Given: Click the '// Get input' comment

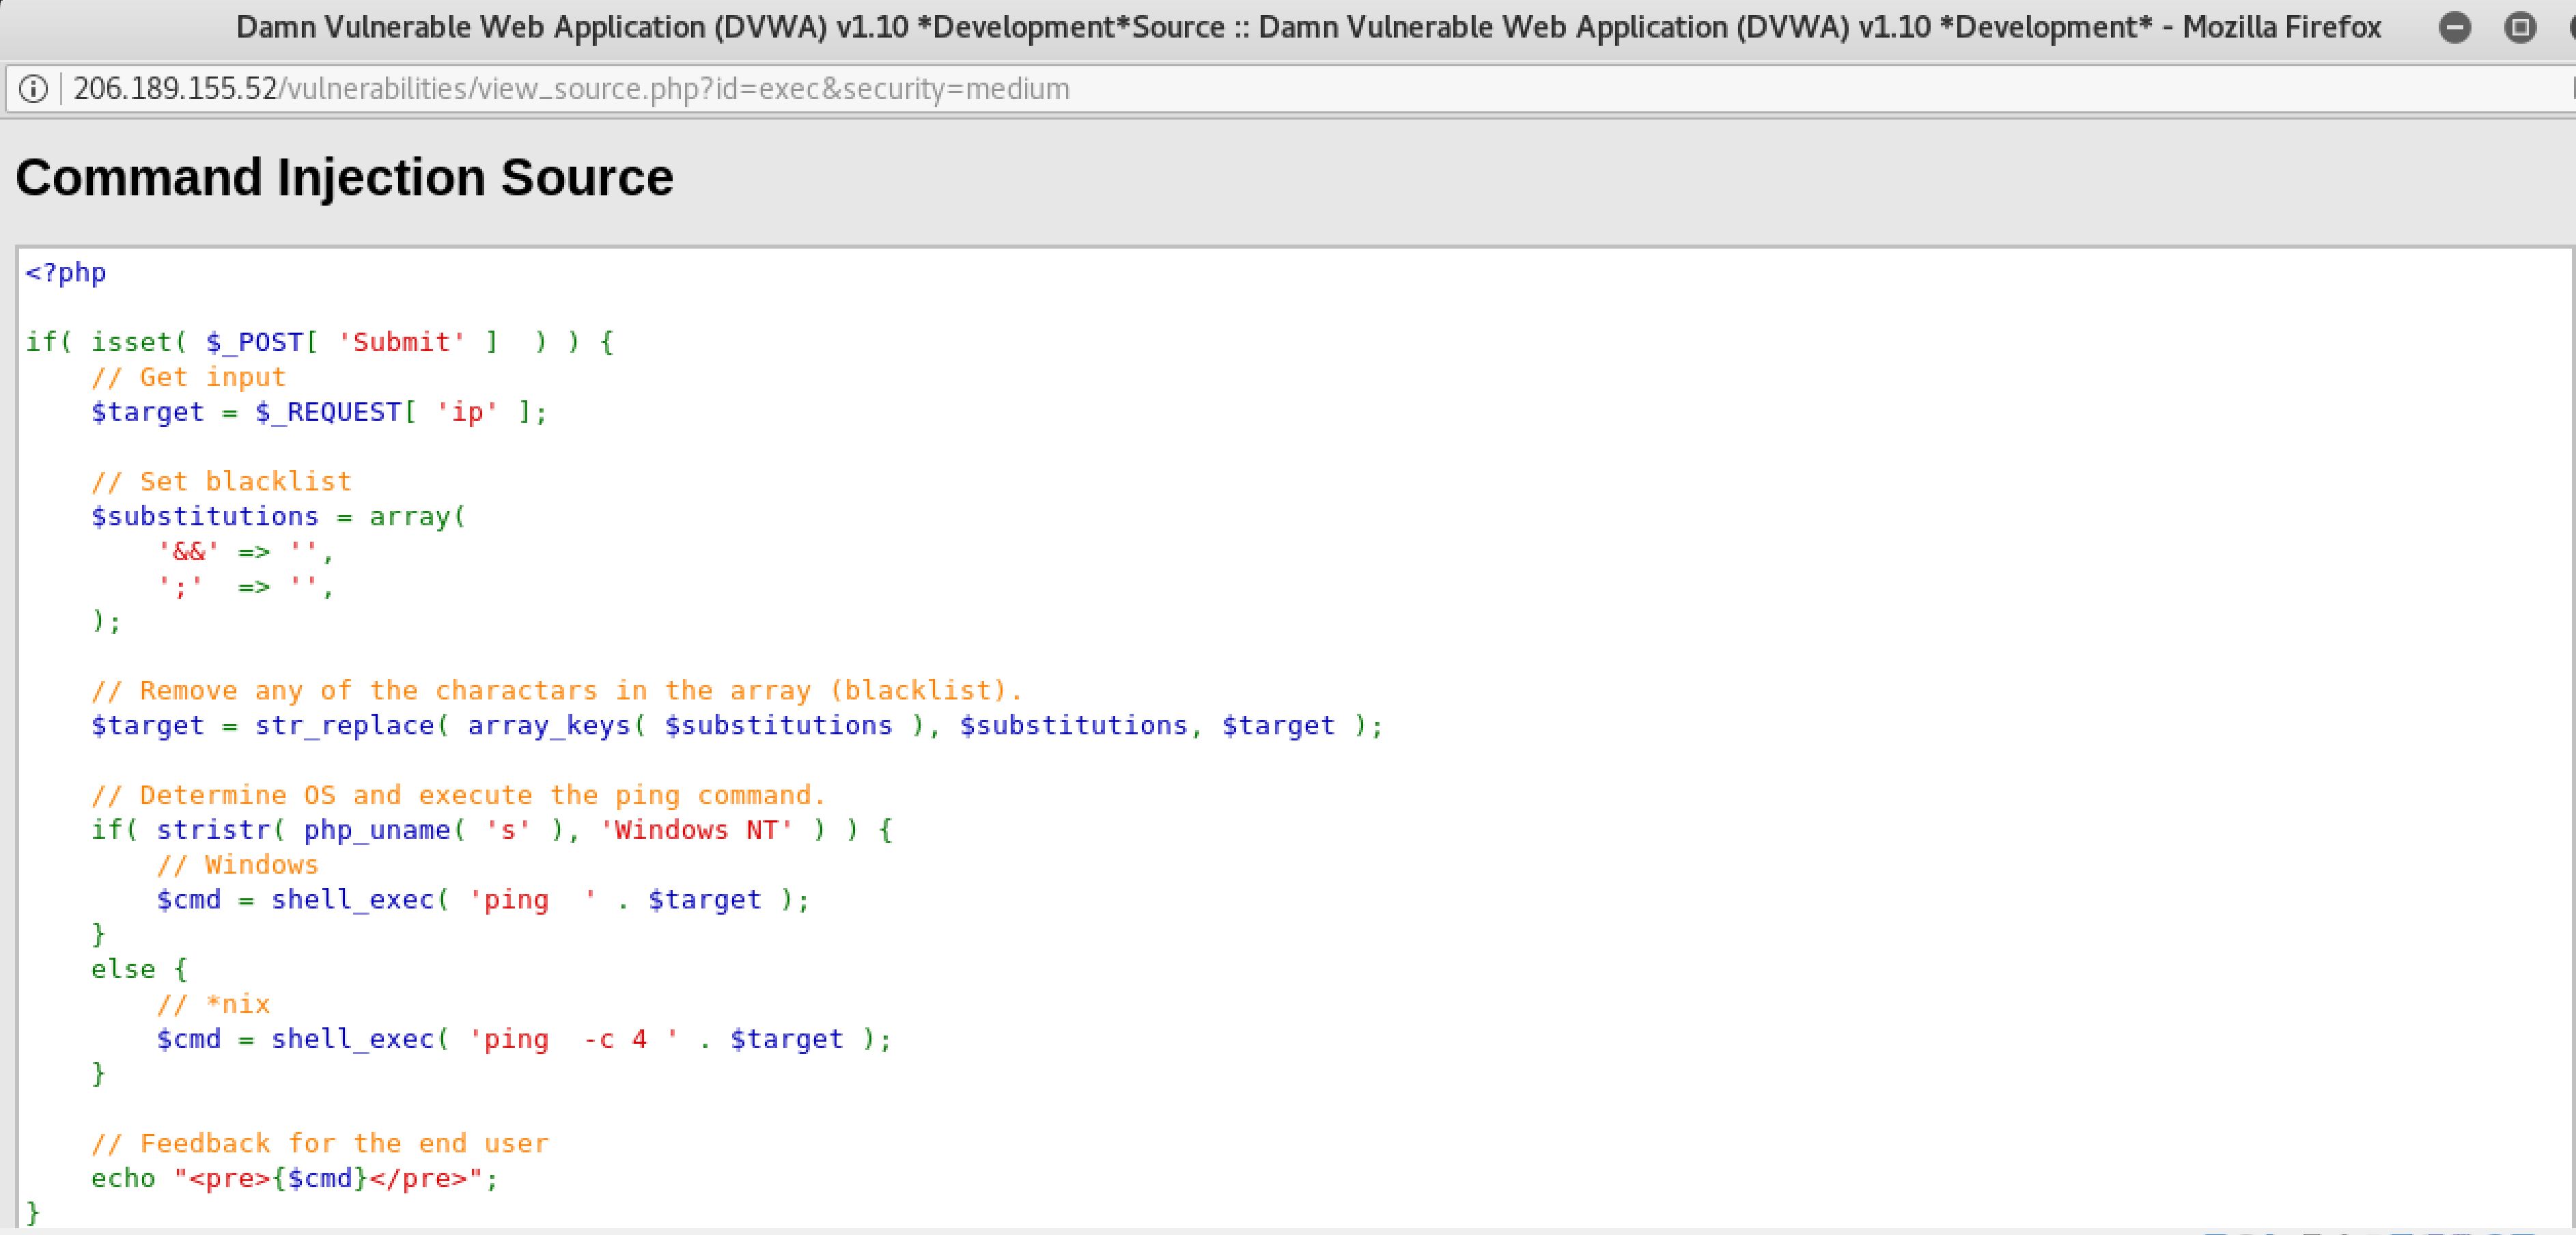Looking at the screenshot, I should tap(188, 377).
